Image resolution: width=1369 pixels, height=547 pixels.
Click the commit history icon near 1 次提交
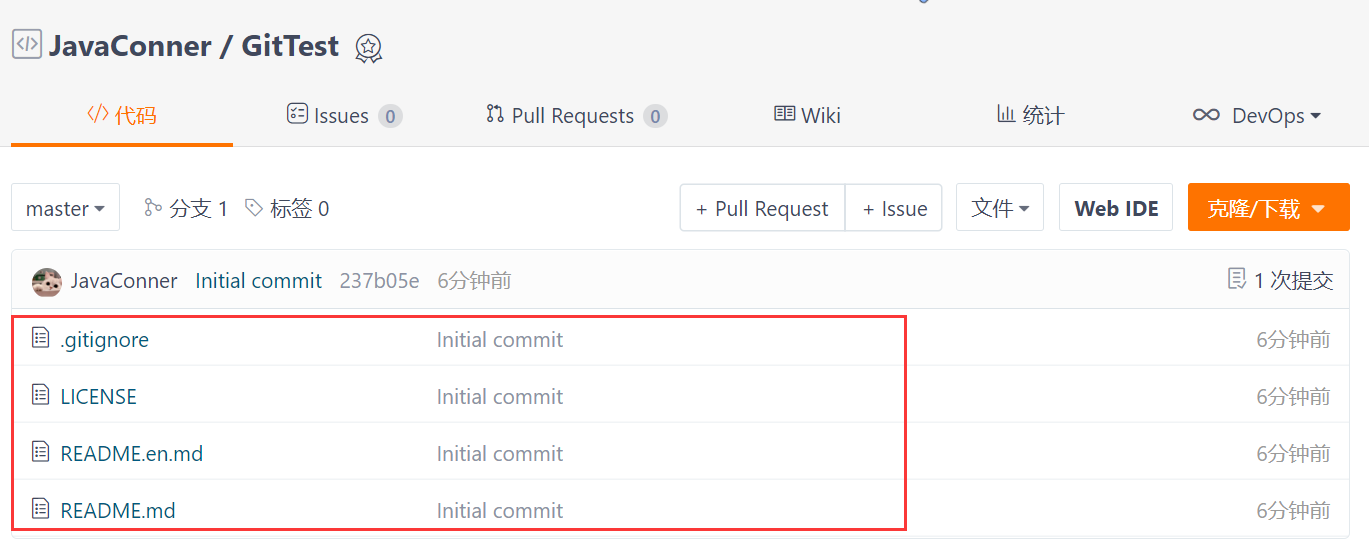pyautogui.click(x=1237, y=280)
